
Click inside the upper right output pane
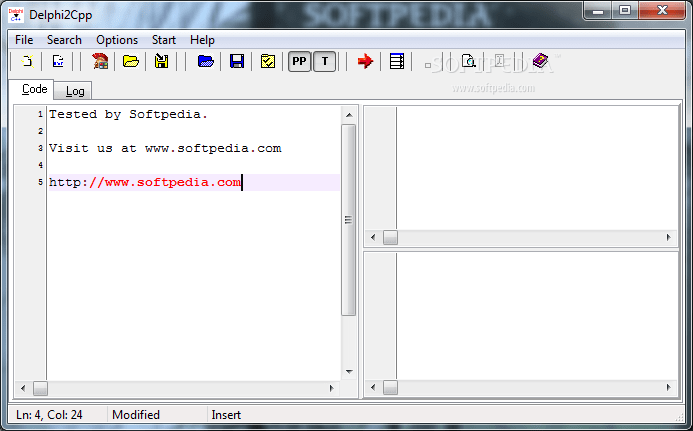pos(537,168)
